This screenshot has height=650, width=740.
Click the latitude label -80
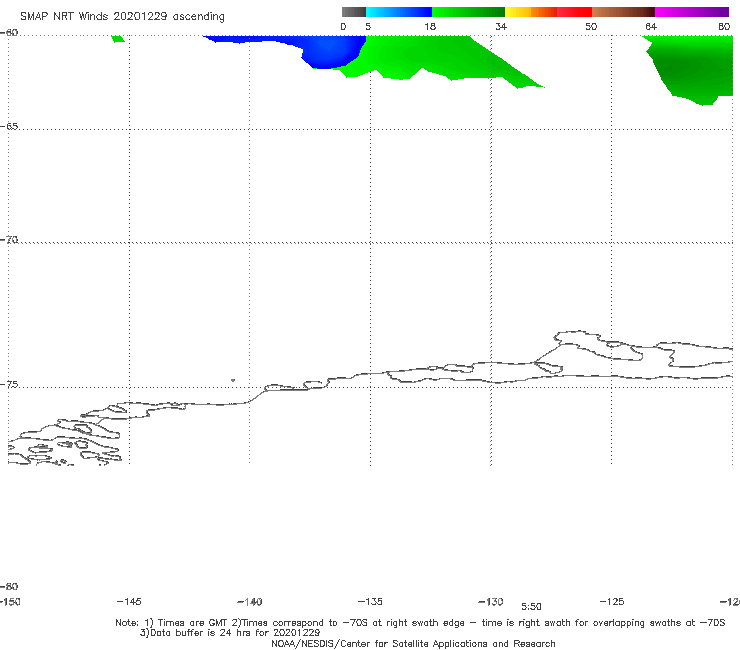(9, 587)
